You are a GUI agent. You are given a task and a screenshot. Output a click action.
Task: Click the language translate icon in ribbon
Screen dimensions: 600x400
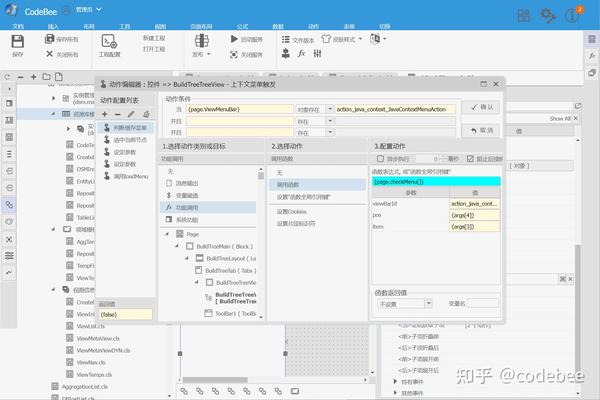[x=375, y=39]
